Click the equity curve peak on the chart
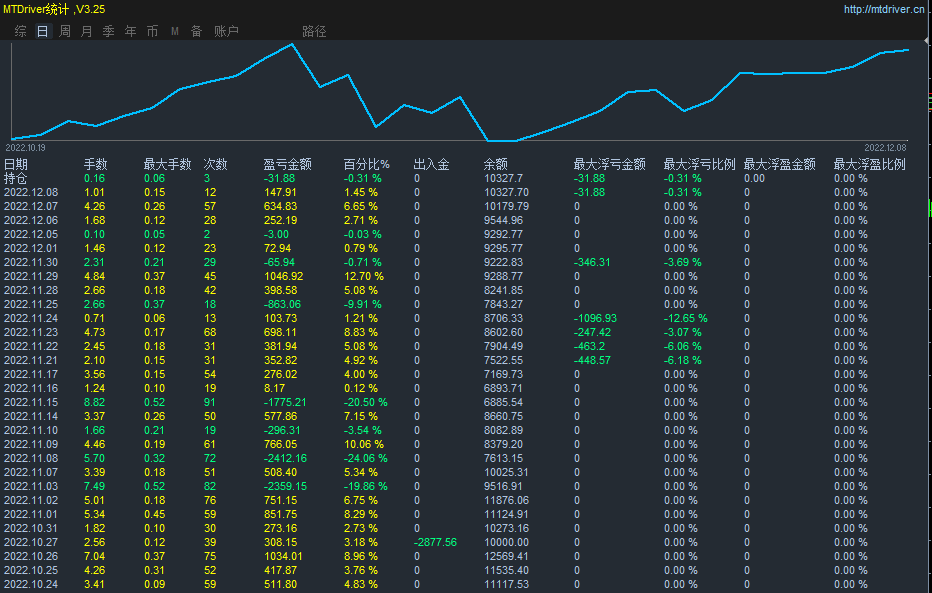This screenshot has height=593, width=932. pyautogui.click(x=291, y=44)
